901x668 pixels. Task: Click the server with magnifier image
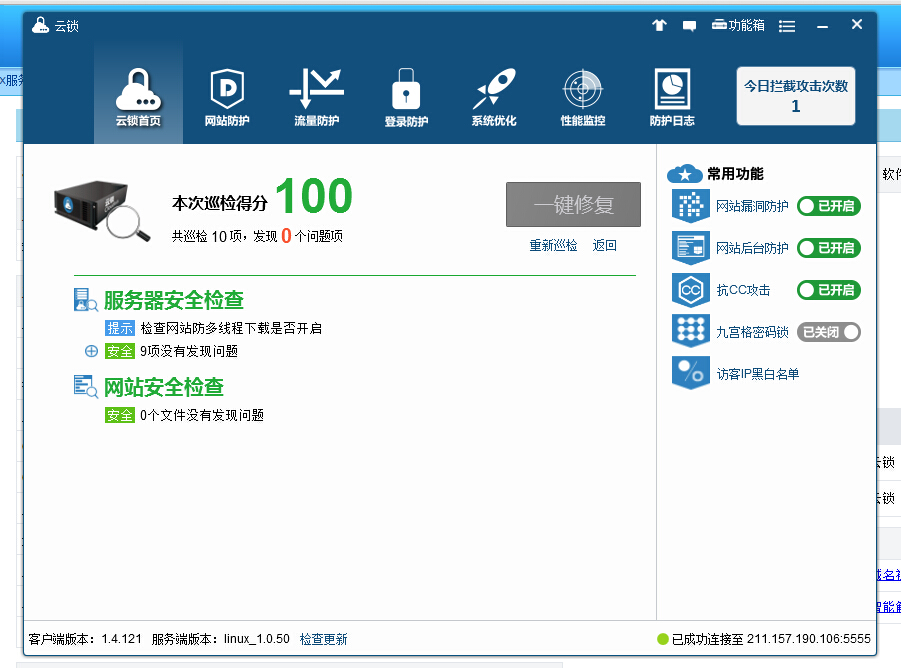tap(102, 210)
